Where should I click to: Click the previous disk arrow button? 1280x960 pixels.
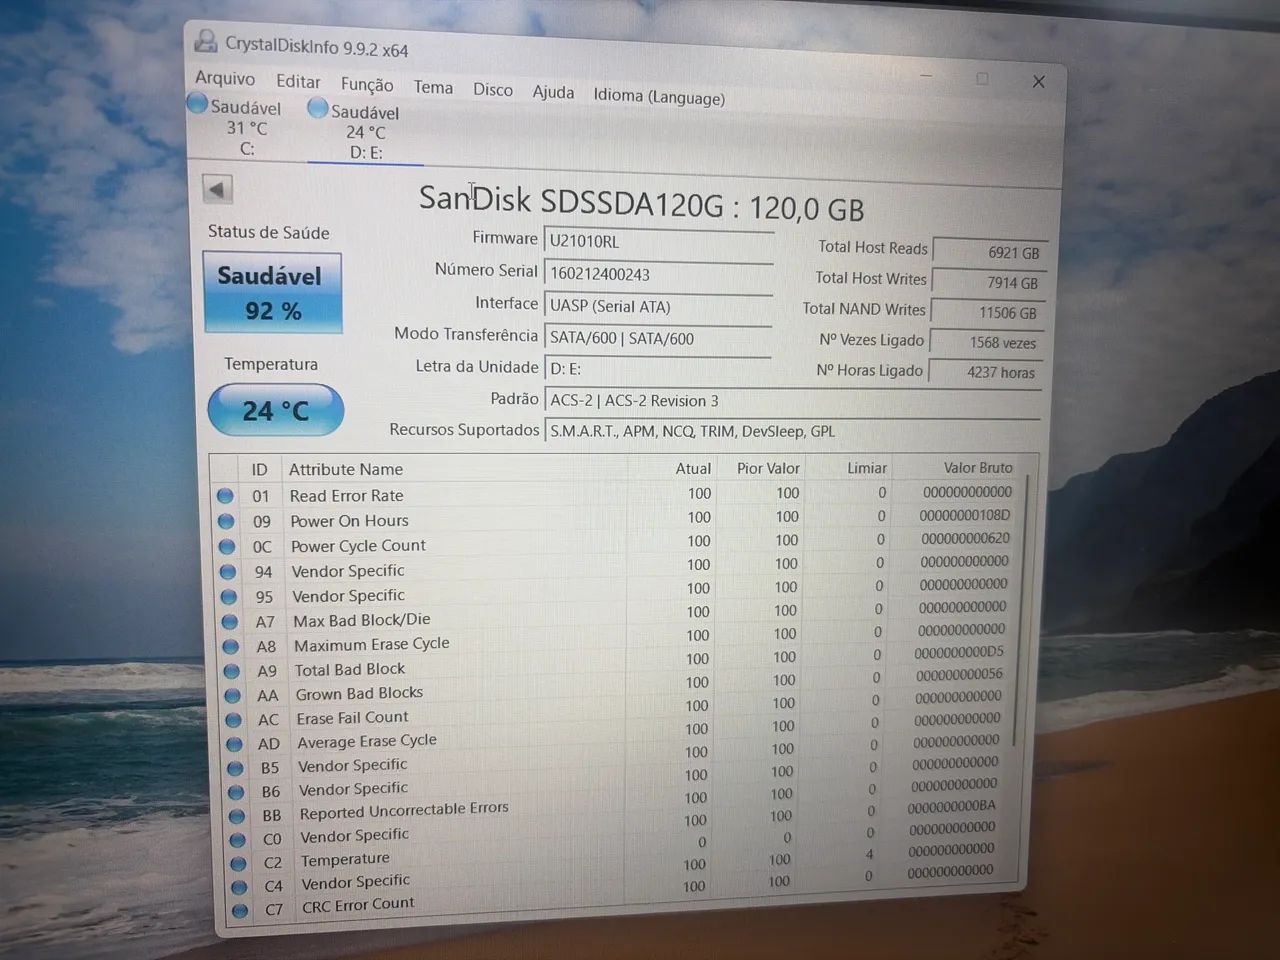click(217, 189)
